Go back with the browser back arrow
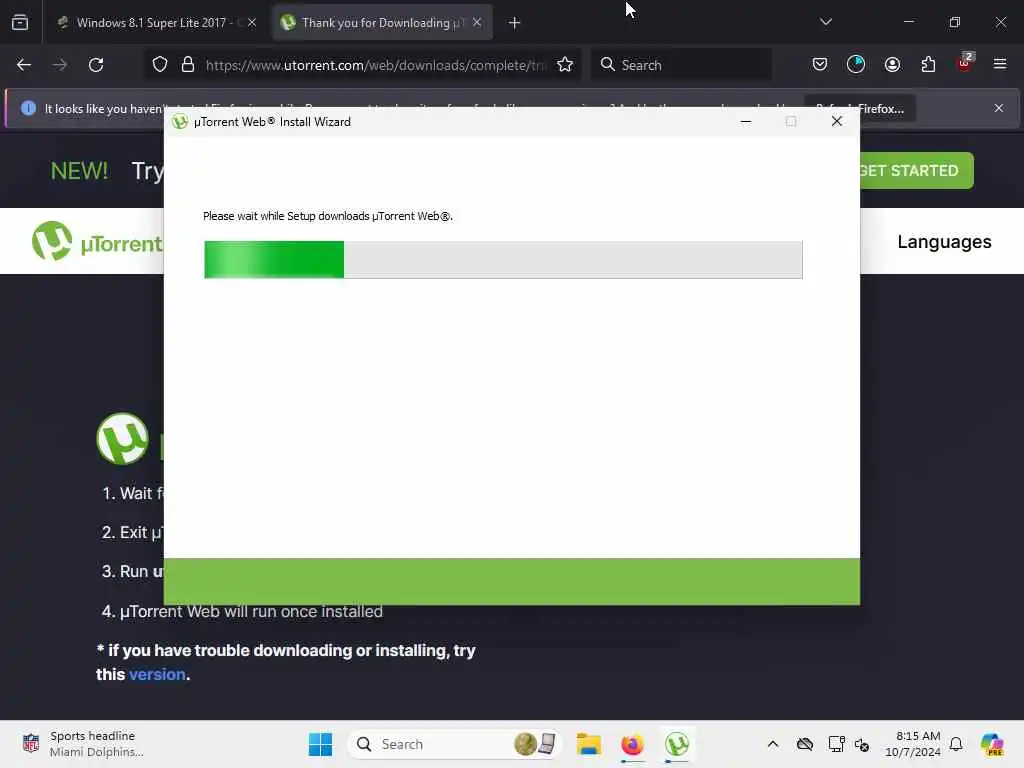The height and width of the screenshot is (768, 1024). pyautogui.click(x=24, y=65)
